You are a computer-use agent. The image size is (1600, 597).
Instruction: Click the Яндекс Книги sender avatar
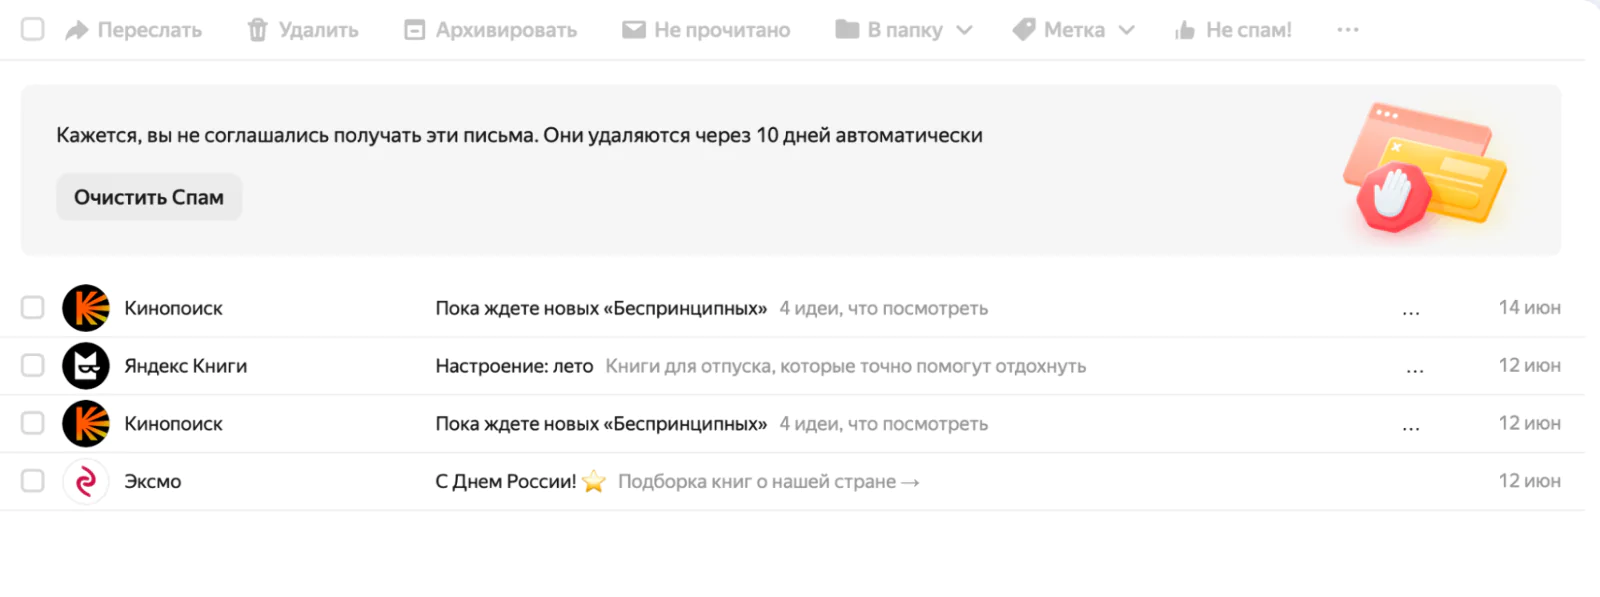coord(86,366)
